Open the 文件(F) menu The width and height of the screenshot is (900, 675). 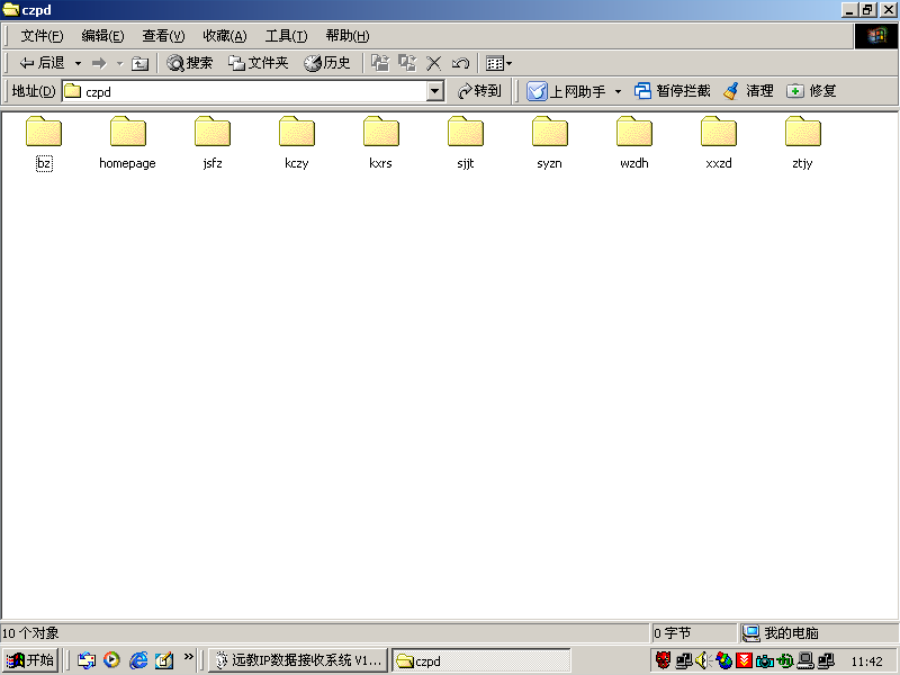coord(42,36)
